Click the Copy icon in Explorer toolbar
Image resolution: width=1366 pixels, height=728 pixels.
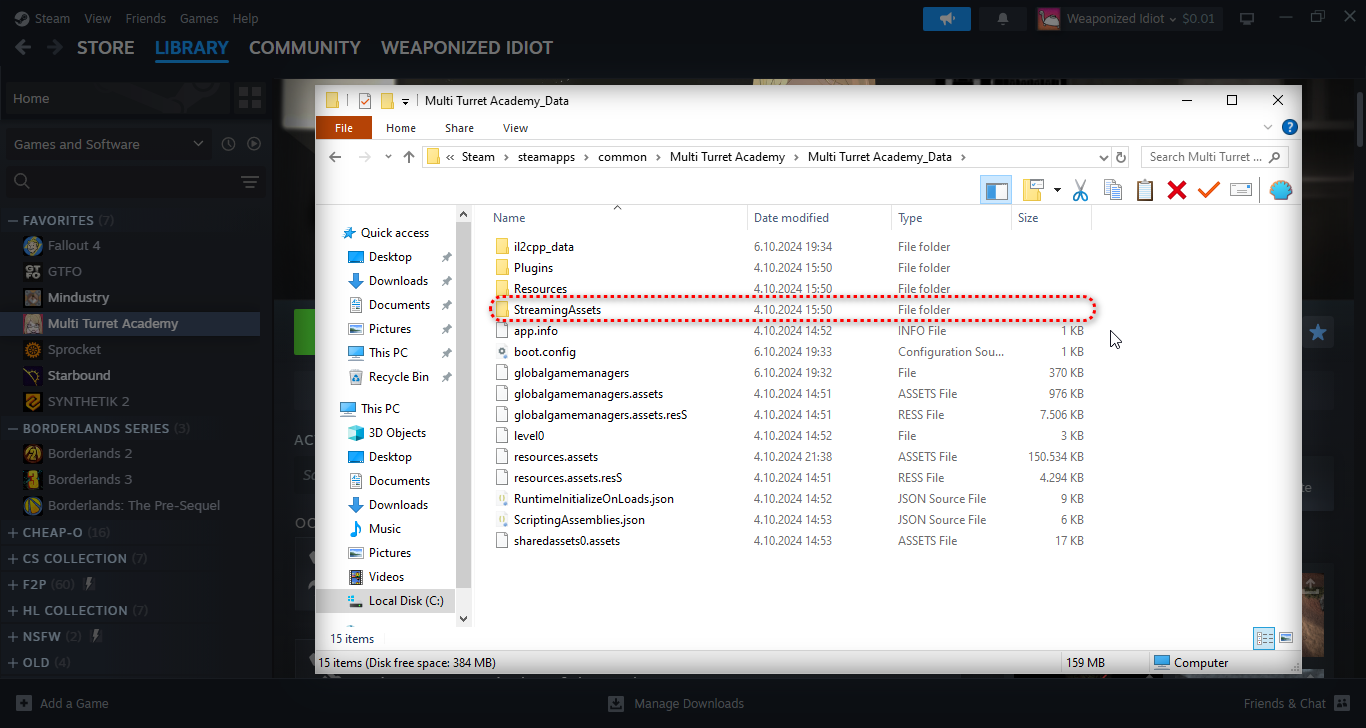(x=1112, y=190)
